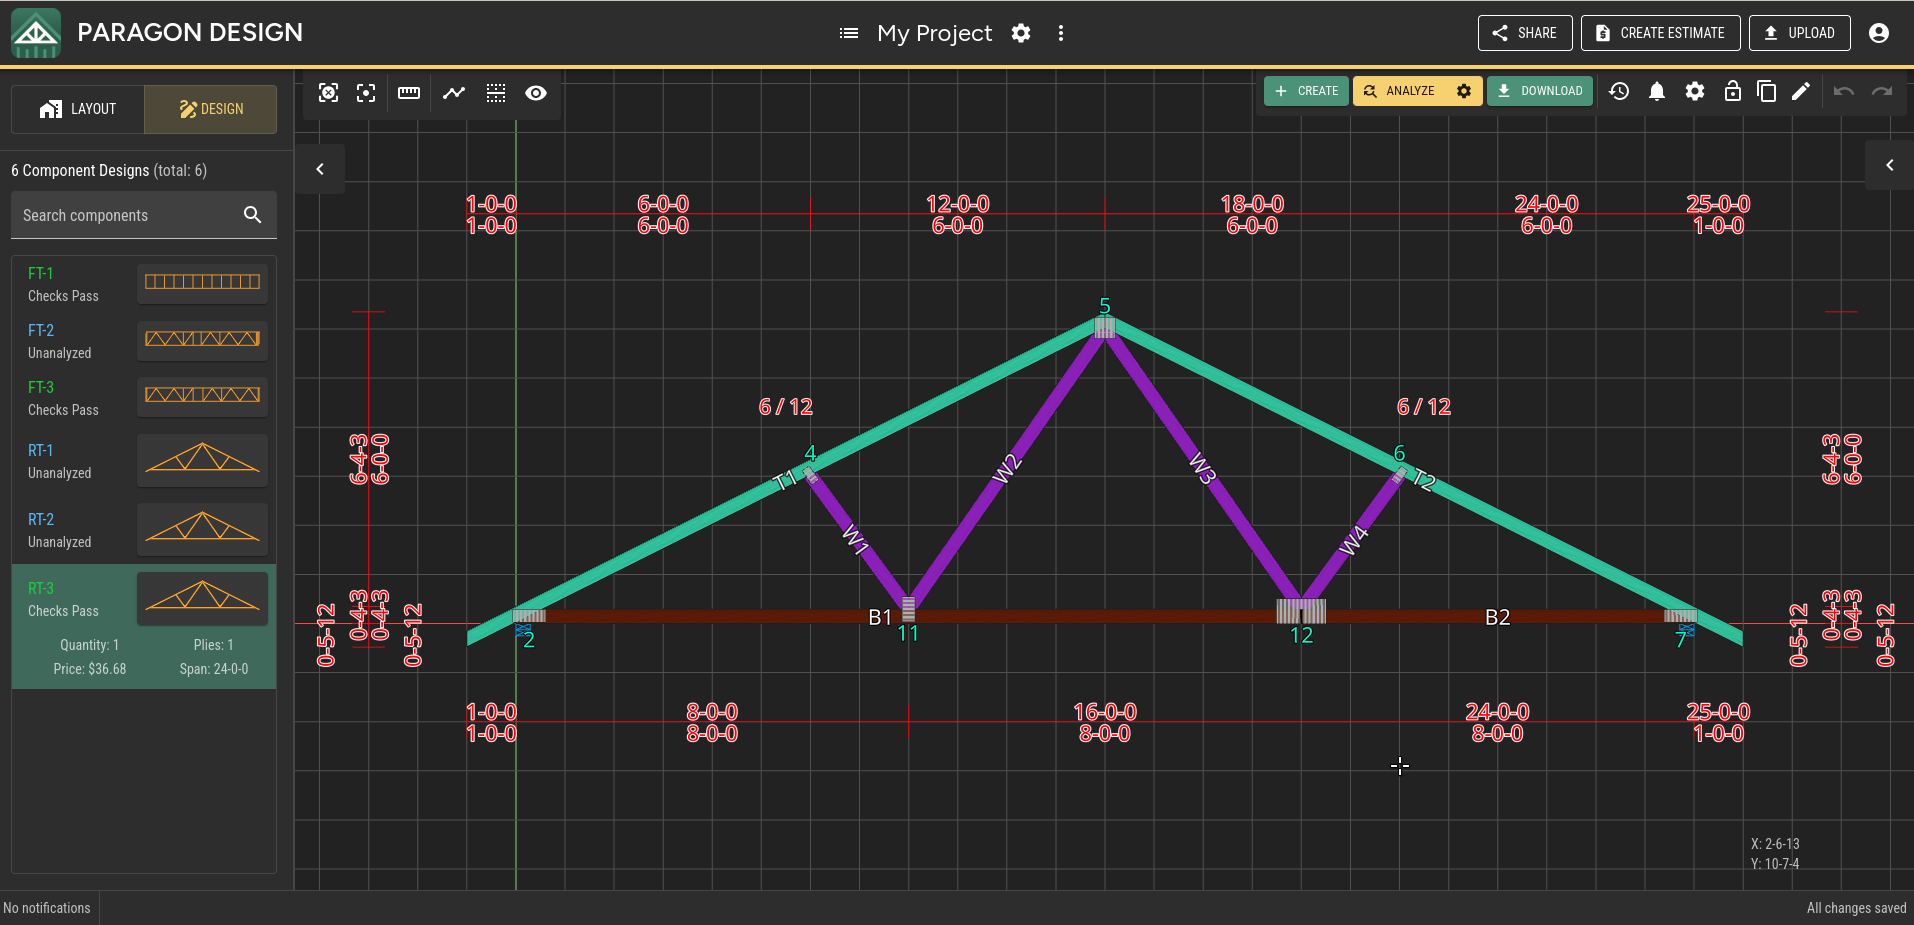Expand the right side panel chevron
The width and height of the screenshot is (1914, 925).
click(1890, 165)
